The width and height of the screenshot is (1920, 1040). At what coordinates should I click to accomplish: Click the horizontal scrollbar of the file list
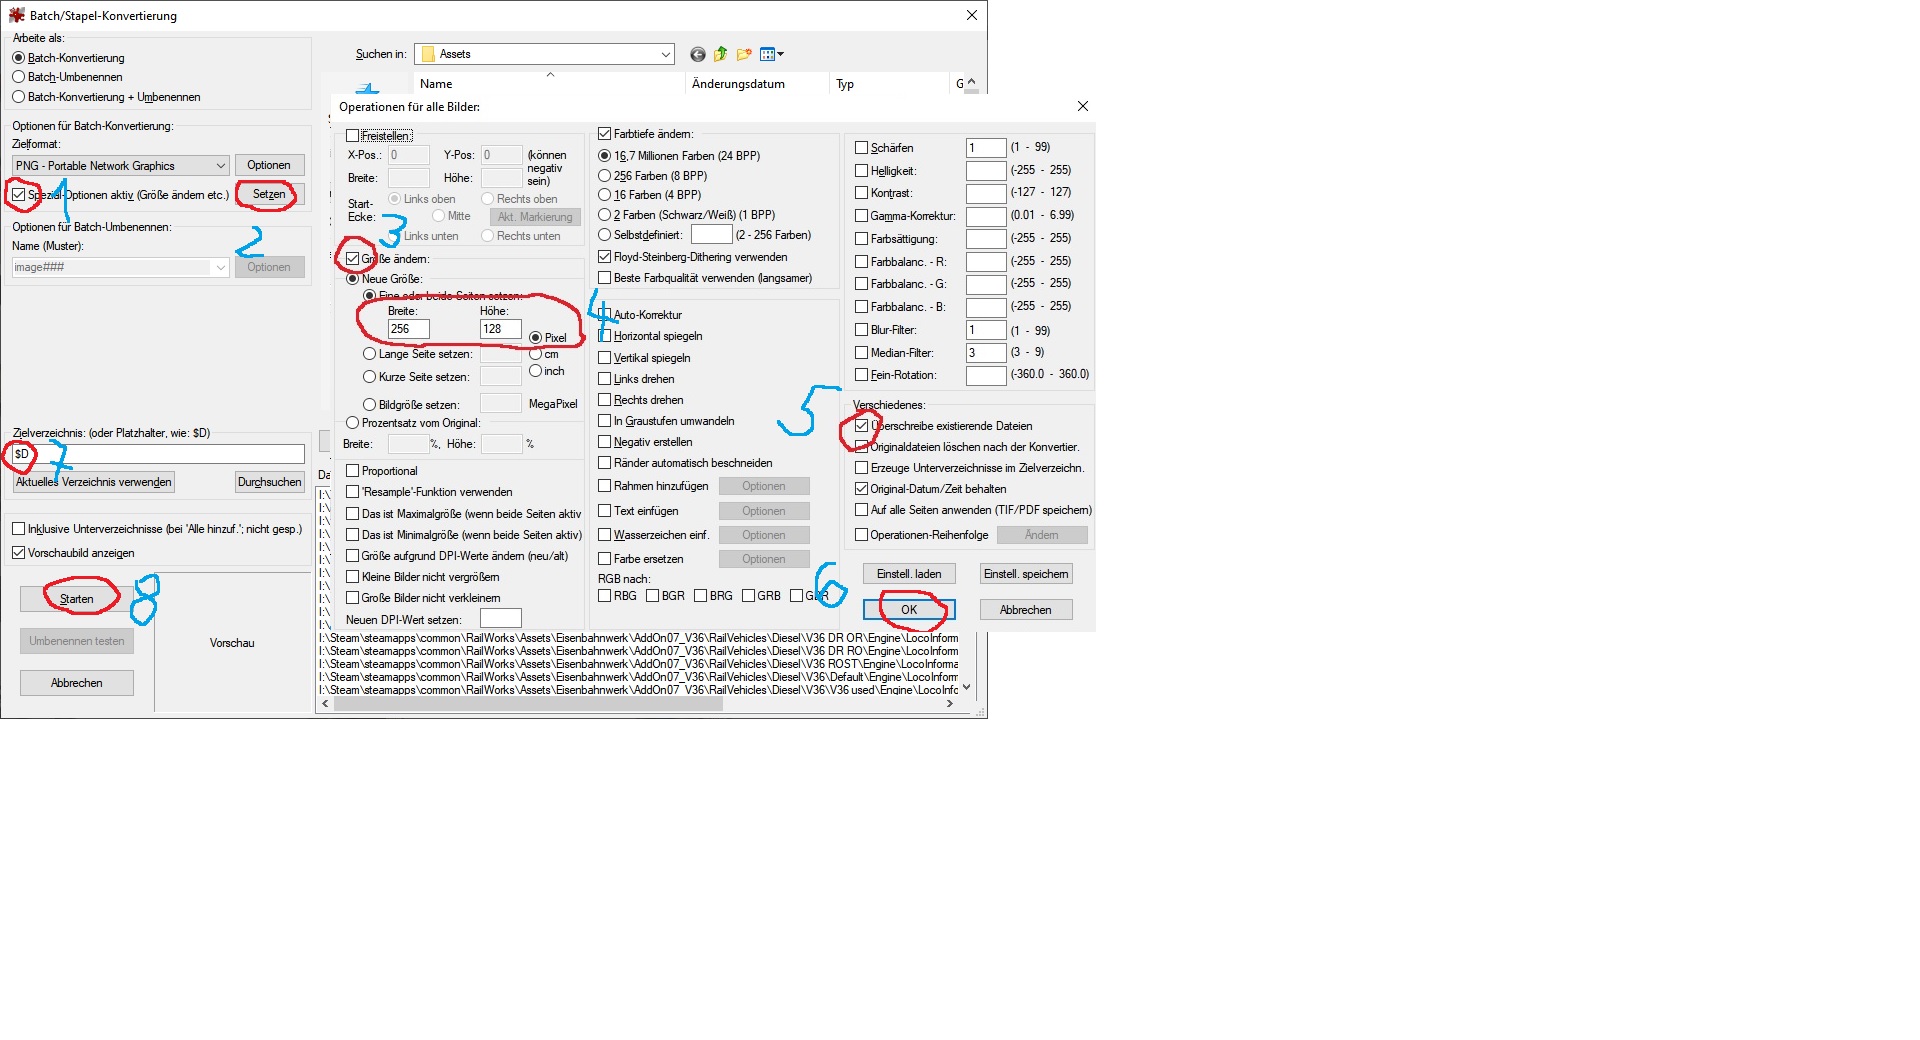pyautogui.click(x=528, y=704)
